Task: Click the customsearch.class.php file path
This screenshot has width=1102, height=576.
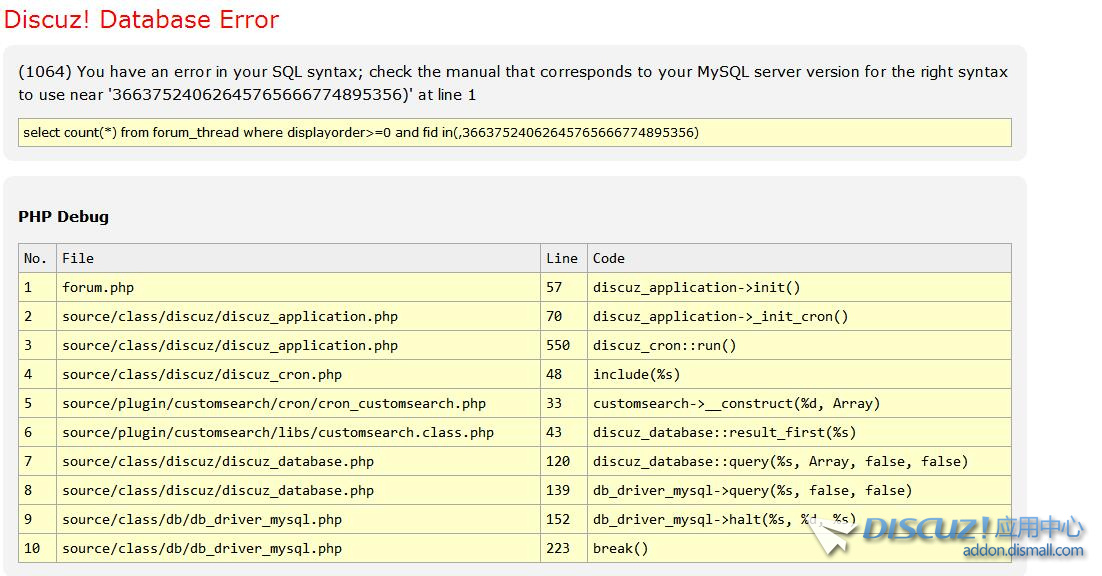Action: point(278,432)
